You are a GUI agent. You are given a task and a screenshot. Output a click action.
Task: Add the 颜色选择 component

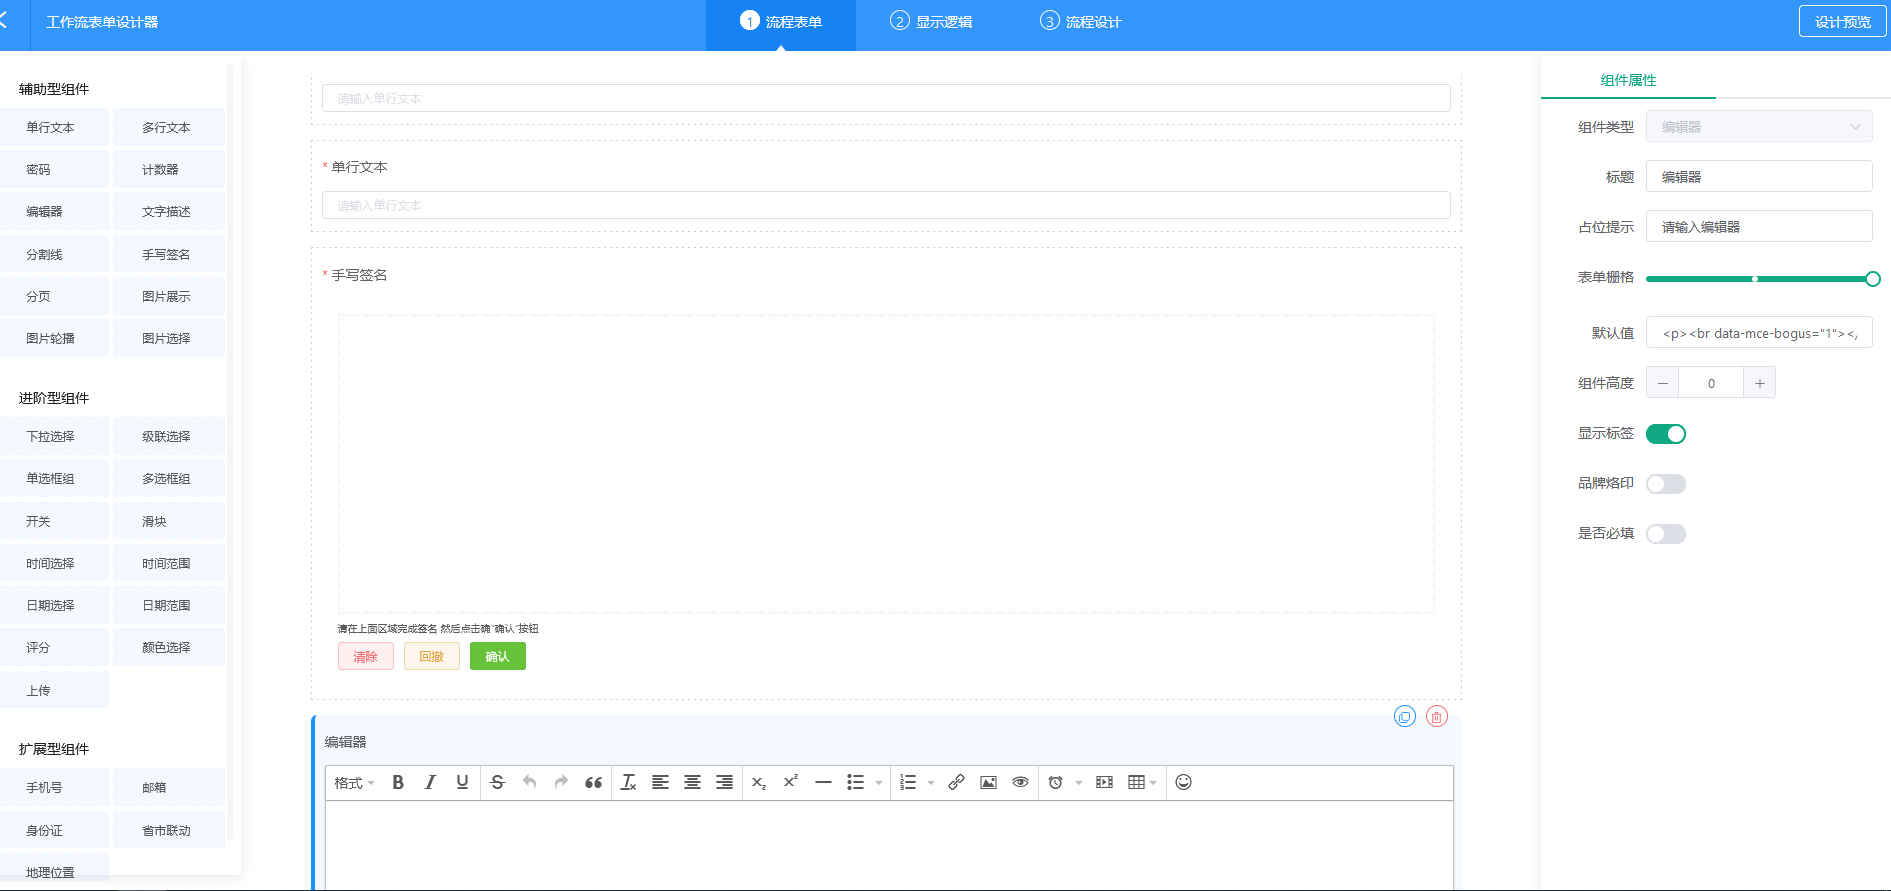pos(169,648)
